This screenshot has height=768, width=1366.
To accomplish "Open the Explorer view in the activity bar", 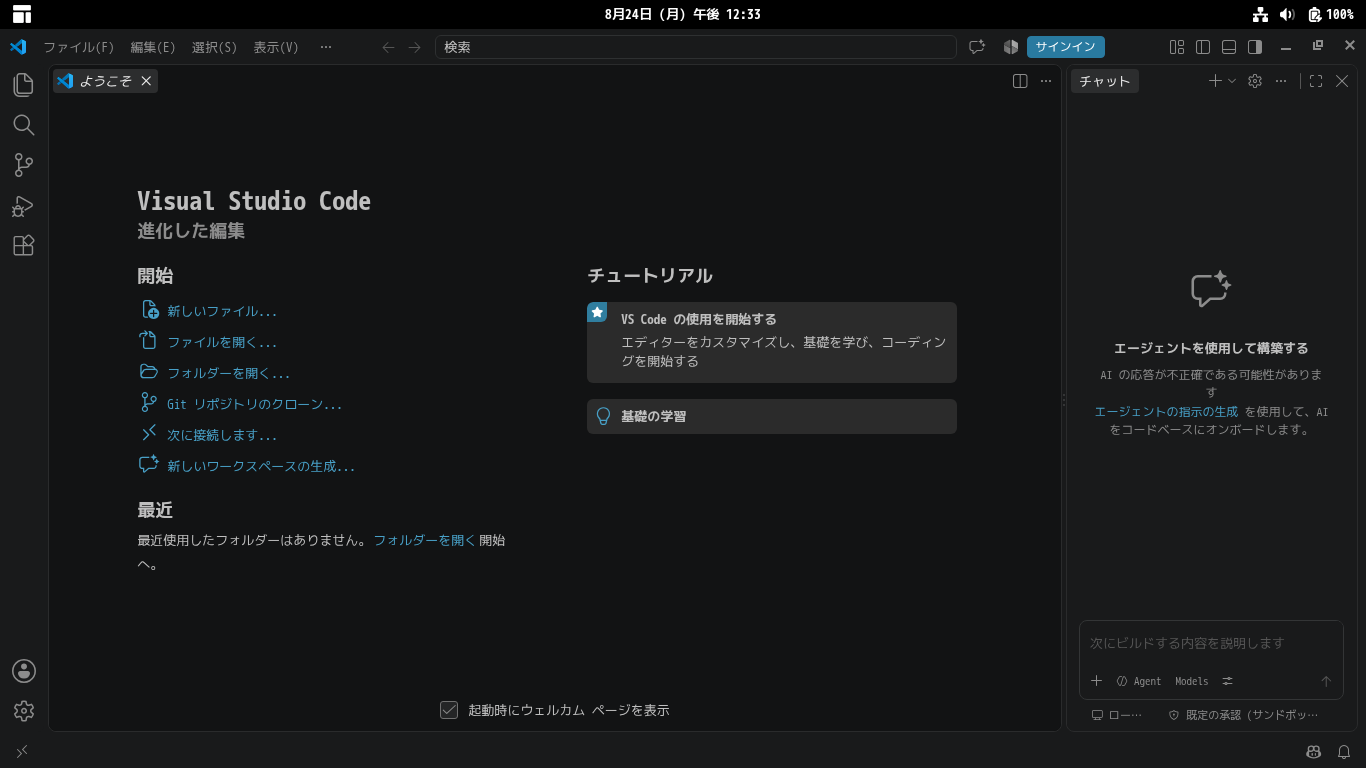I will tap(24, 85).
